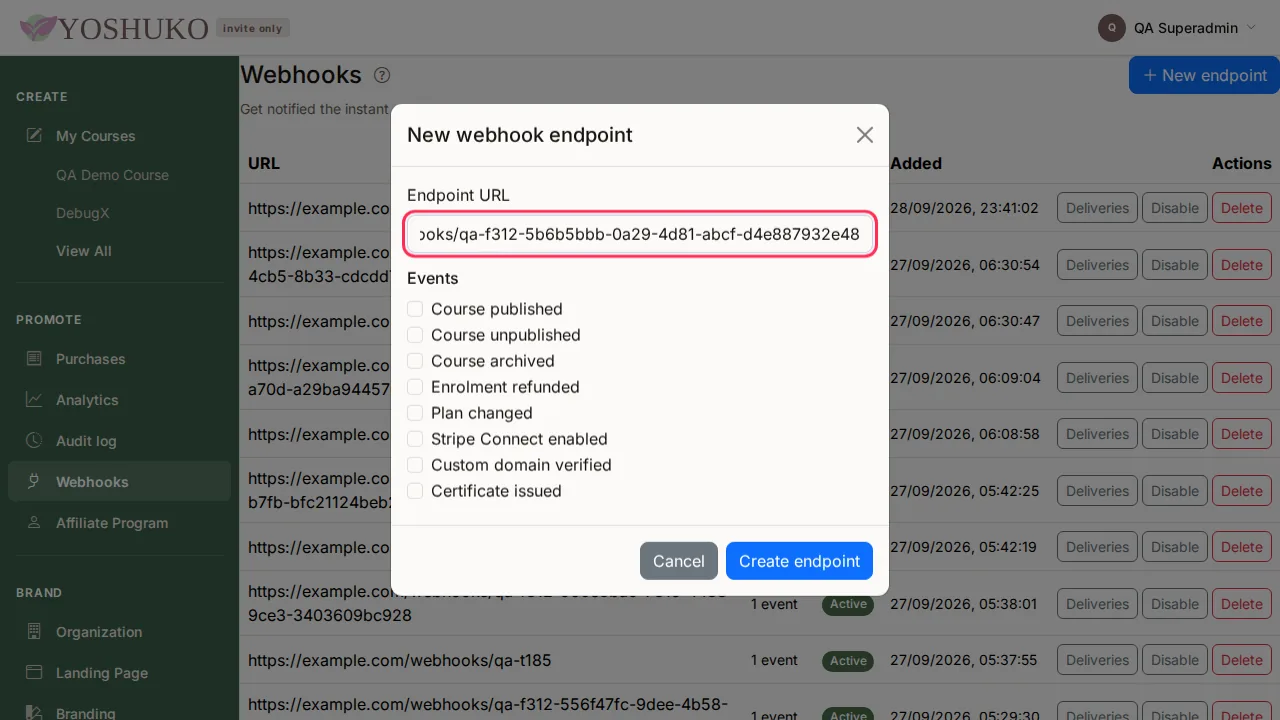This screenshot has width=1280, height=720.
Task: Click the 27/09/2026, 05:37:55 date cell
Action: click(965, 660)
